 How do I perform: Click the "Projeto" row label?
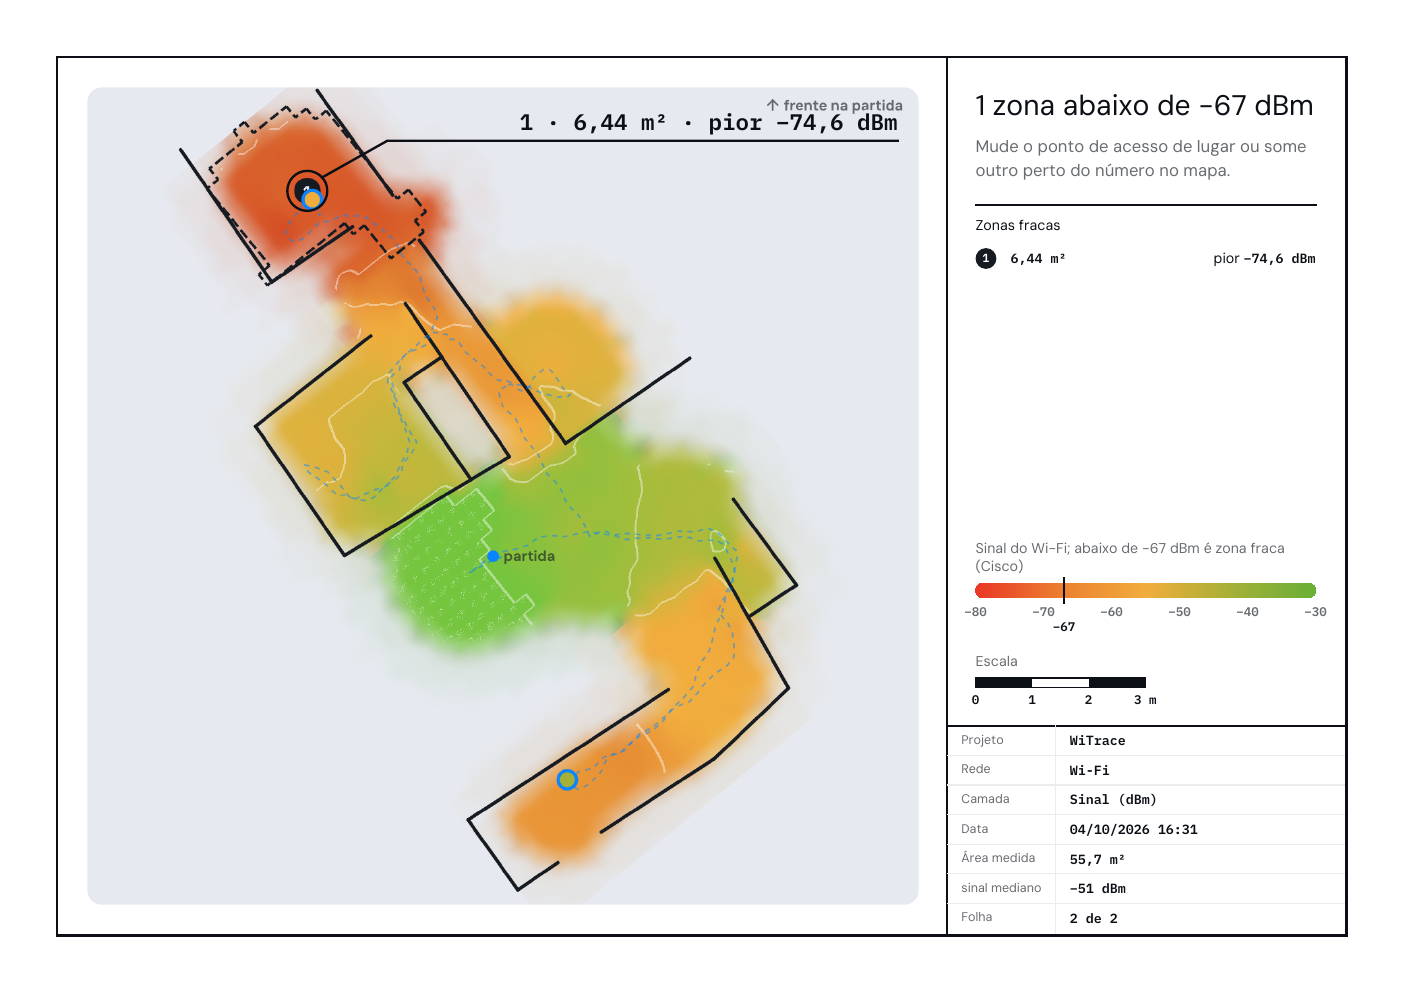[x=982, y=740]
